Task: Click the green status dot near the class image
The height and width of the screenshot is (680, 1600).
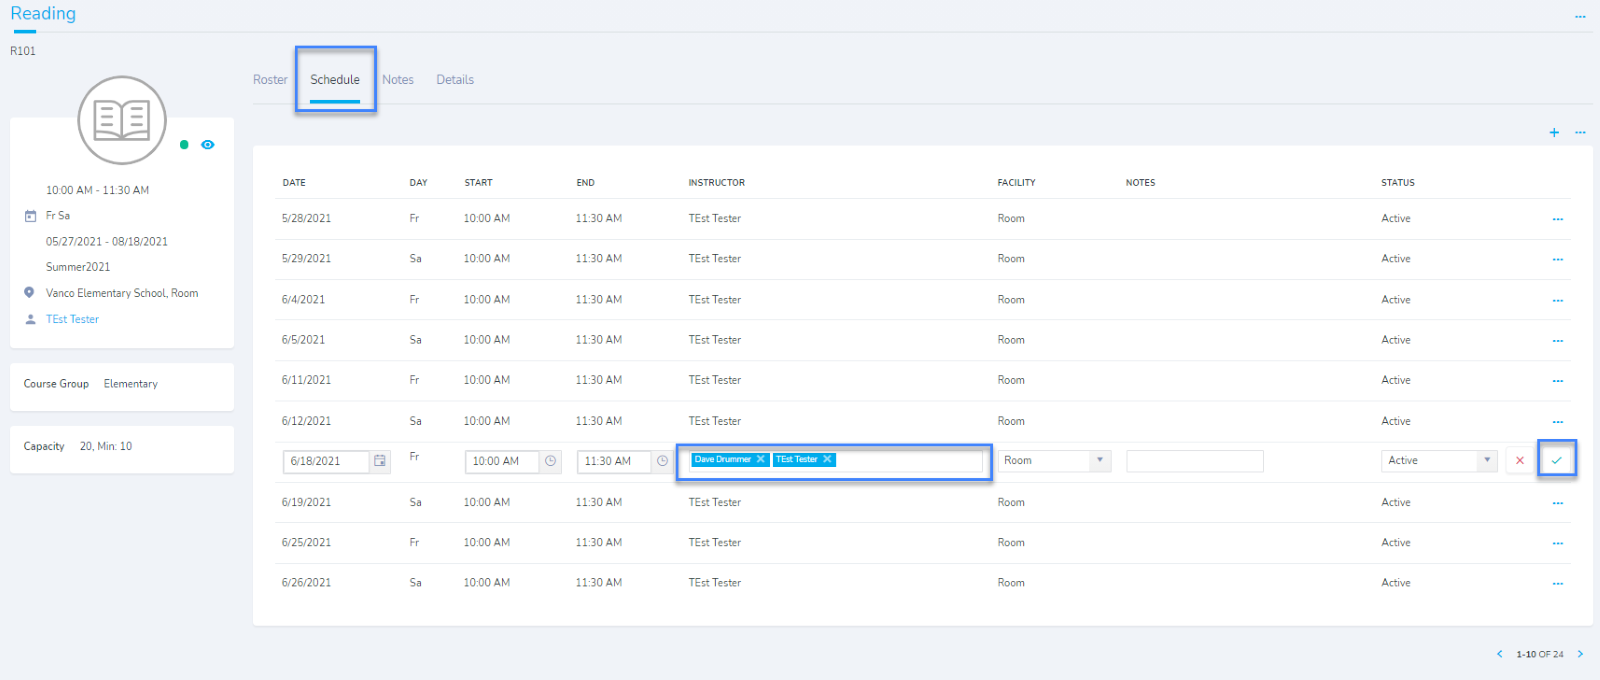Action: [184, 145]
